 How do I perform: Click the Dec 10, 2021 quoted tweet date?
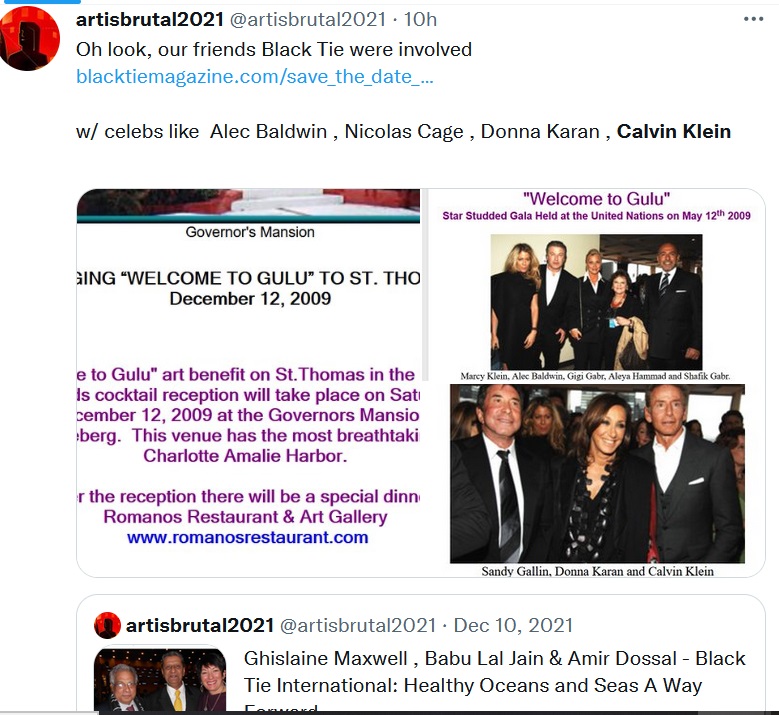pos(513,625)
